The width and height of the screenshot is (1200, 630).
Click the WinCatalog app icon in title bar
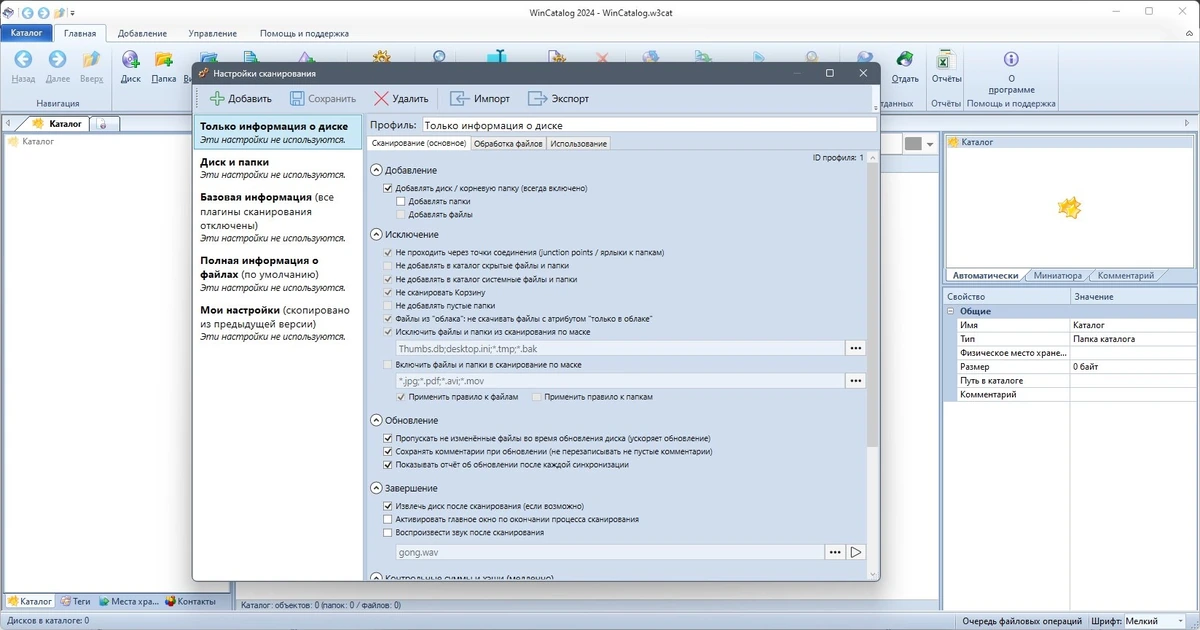click(9, 12)
